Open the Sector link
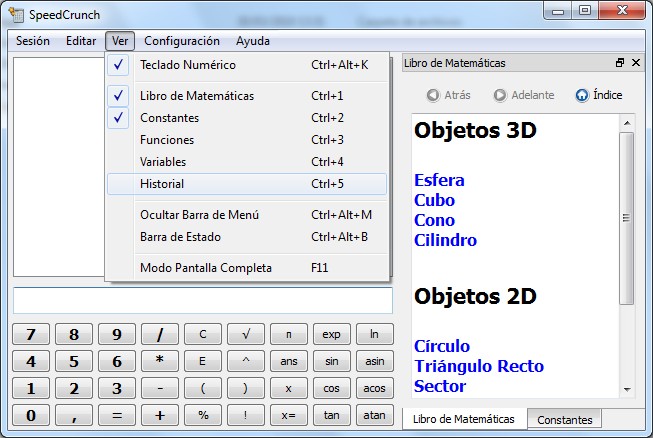The width and height of the screenshot is (653, 438). (440, 386)
